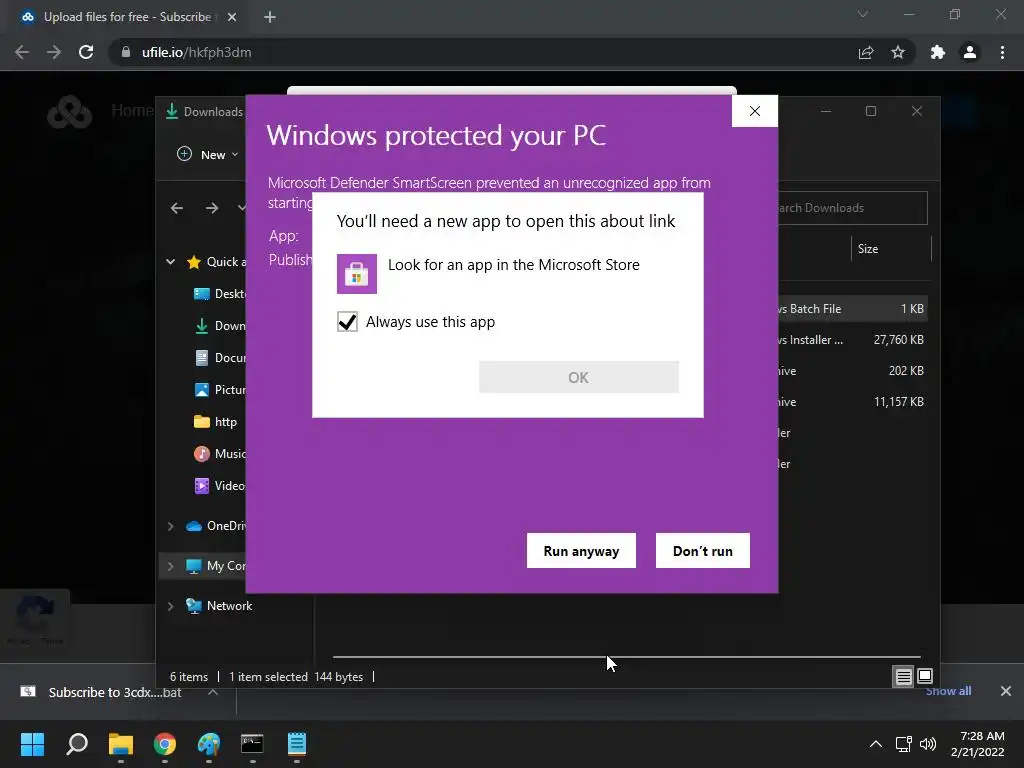Close the Chrome downloads bar
The height and width of the screenshot is (768, 1024).
(1006, 691)
